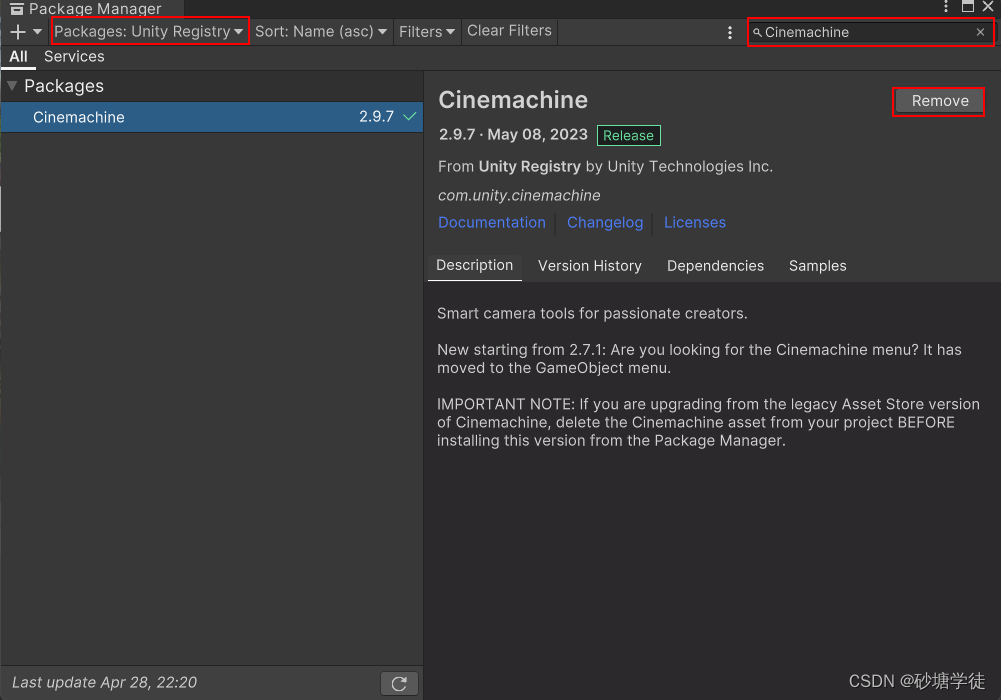
Task: Open the Sort: Name (asc) dropdown
Action: 321,31
